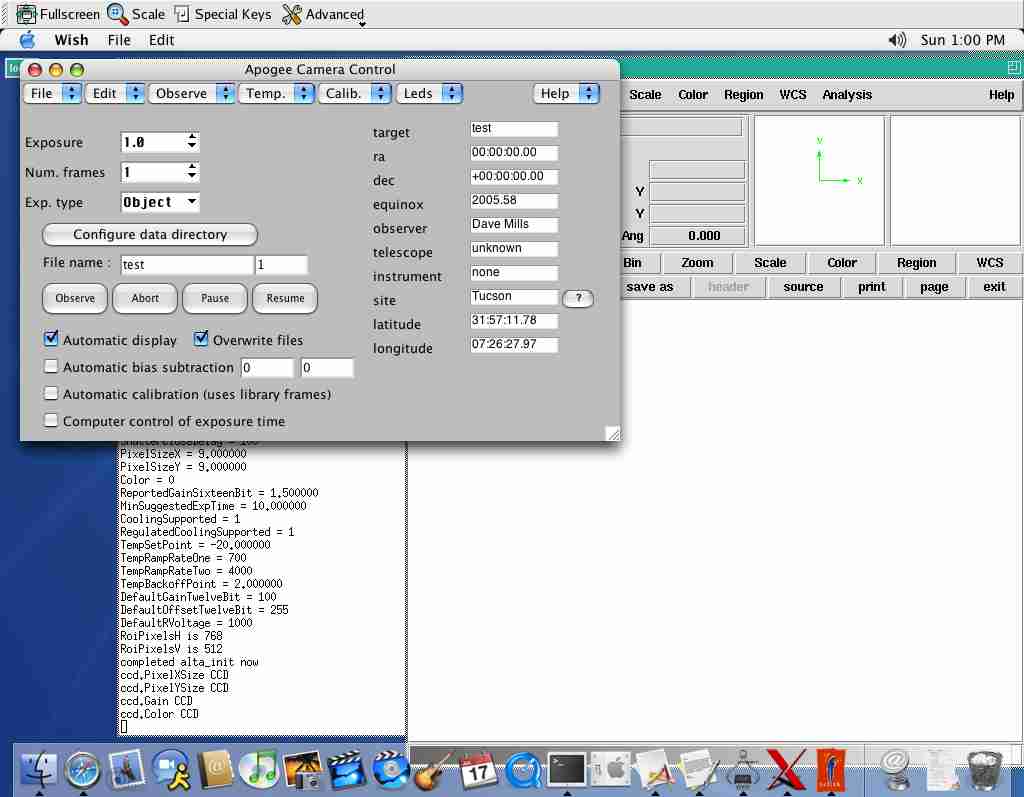Open Analysis menu in DS9 window
Image resolution: width=1024 pixels, height=797 pixels.
pyautogui.click(x=847, y=95)
